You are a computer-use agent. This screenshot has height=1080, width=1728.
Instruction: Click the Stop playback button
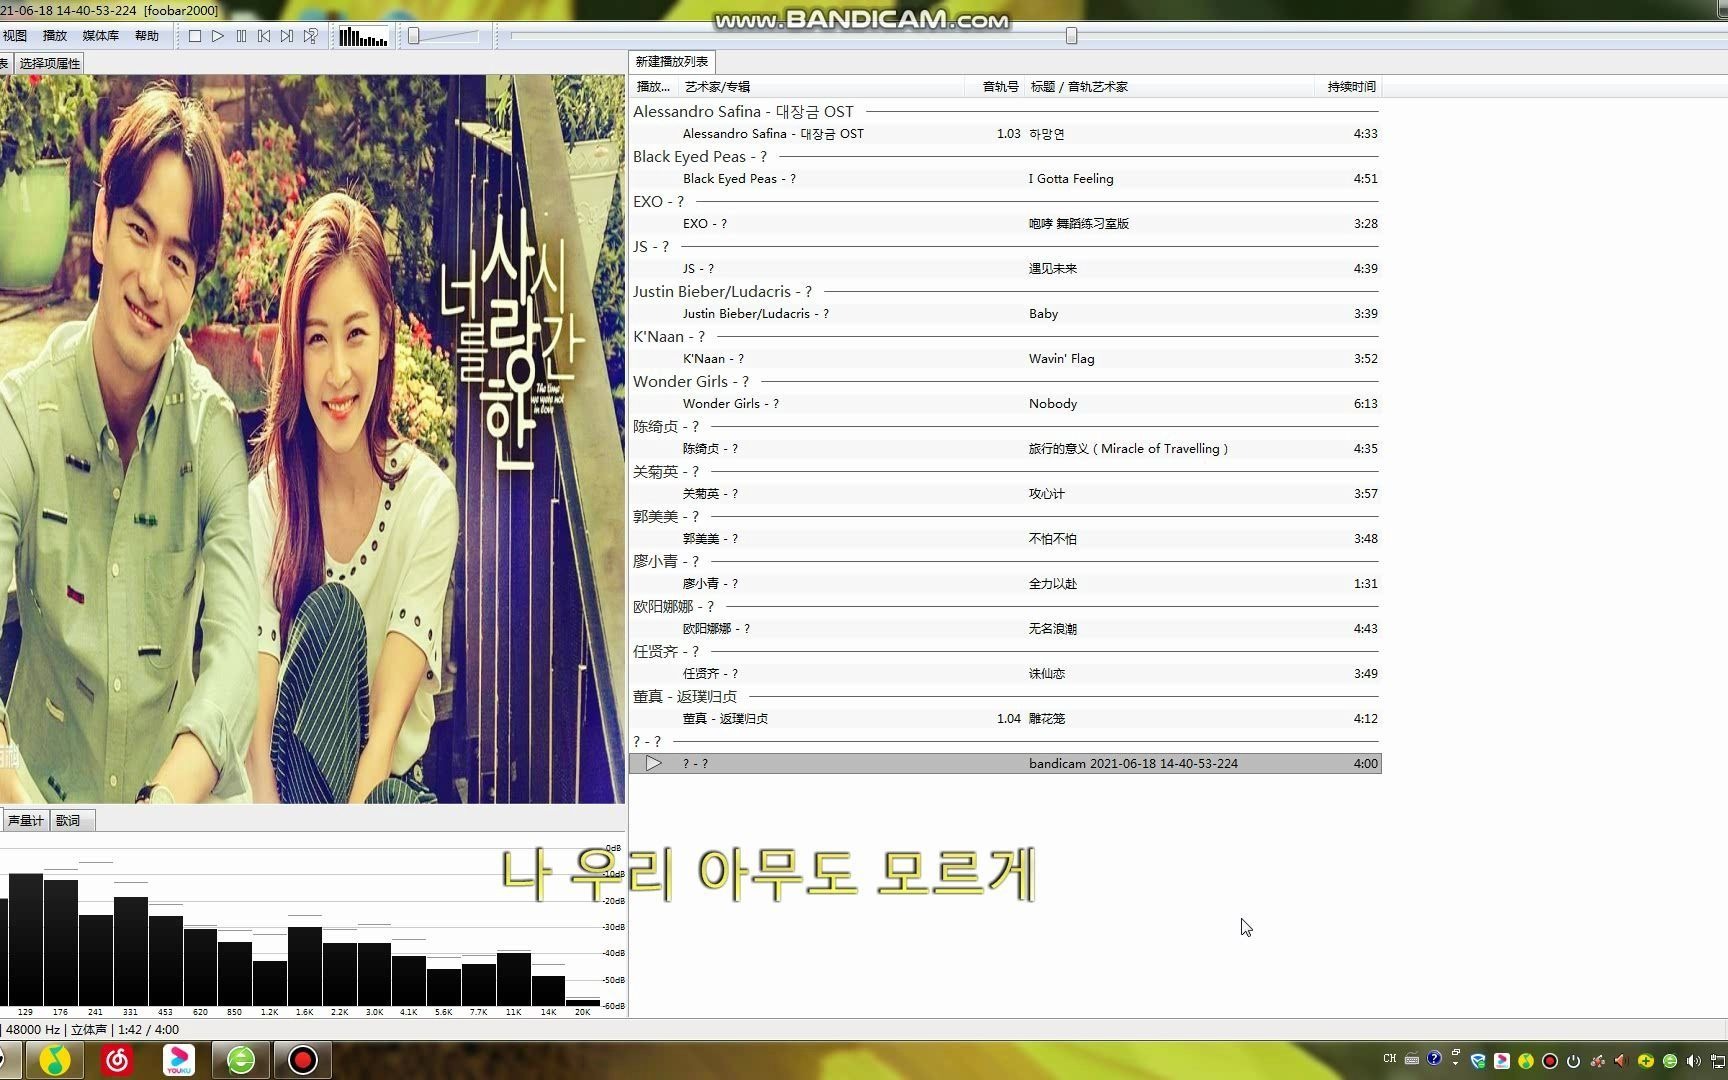(195, 36)
